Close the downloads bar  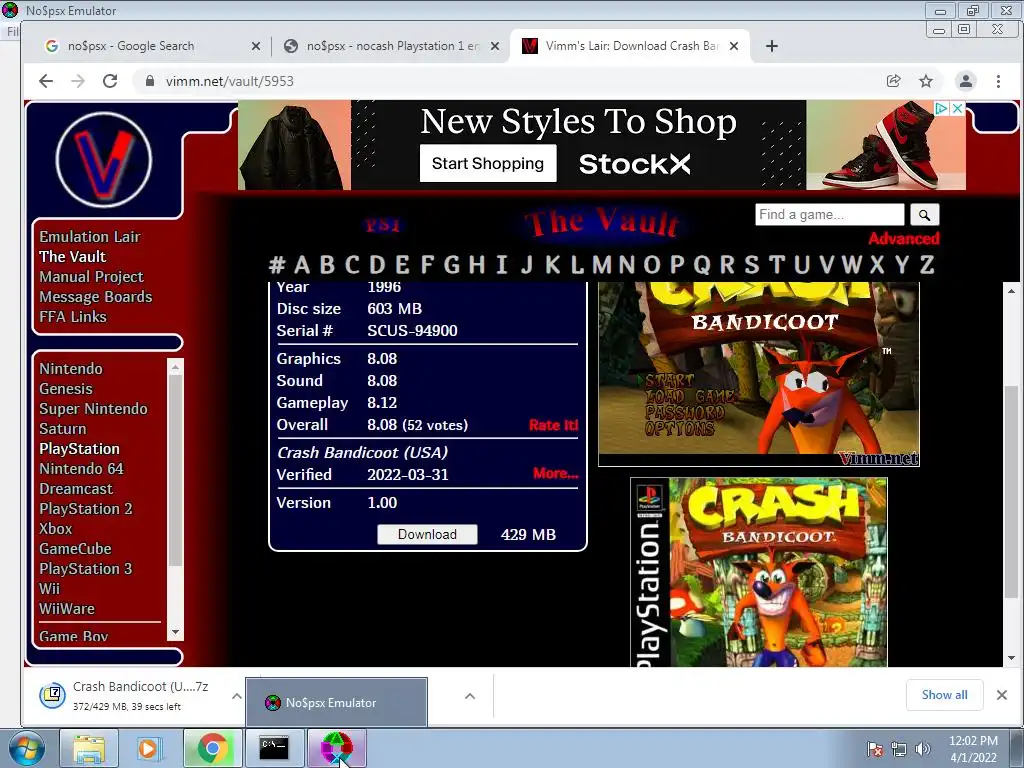coord(1002,695)
